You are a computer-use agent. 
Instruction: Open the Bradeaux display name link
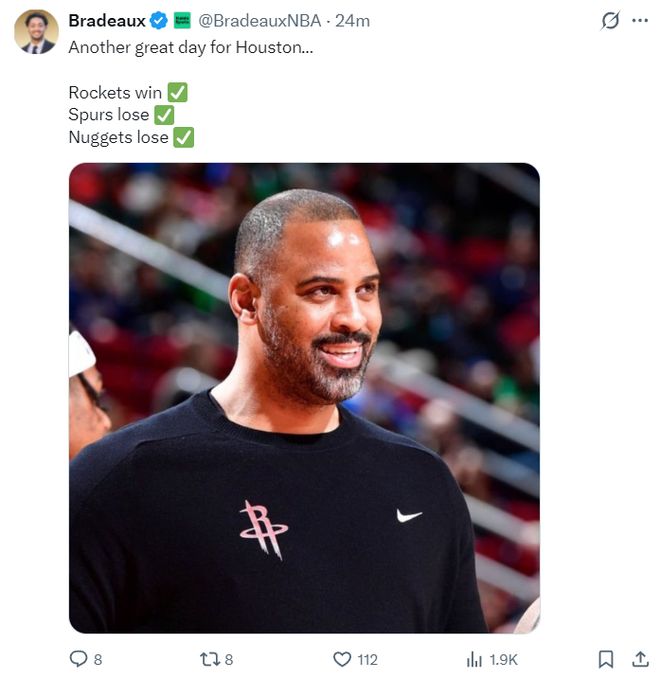[x=107, y=21]
